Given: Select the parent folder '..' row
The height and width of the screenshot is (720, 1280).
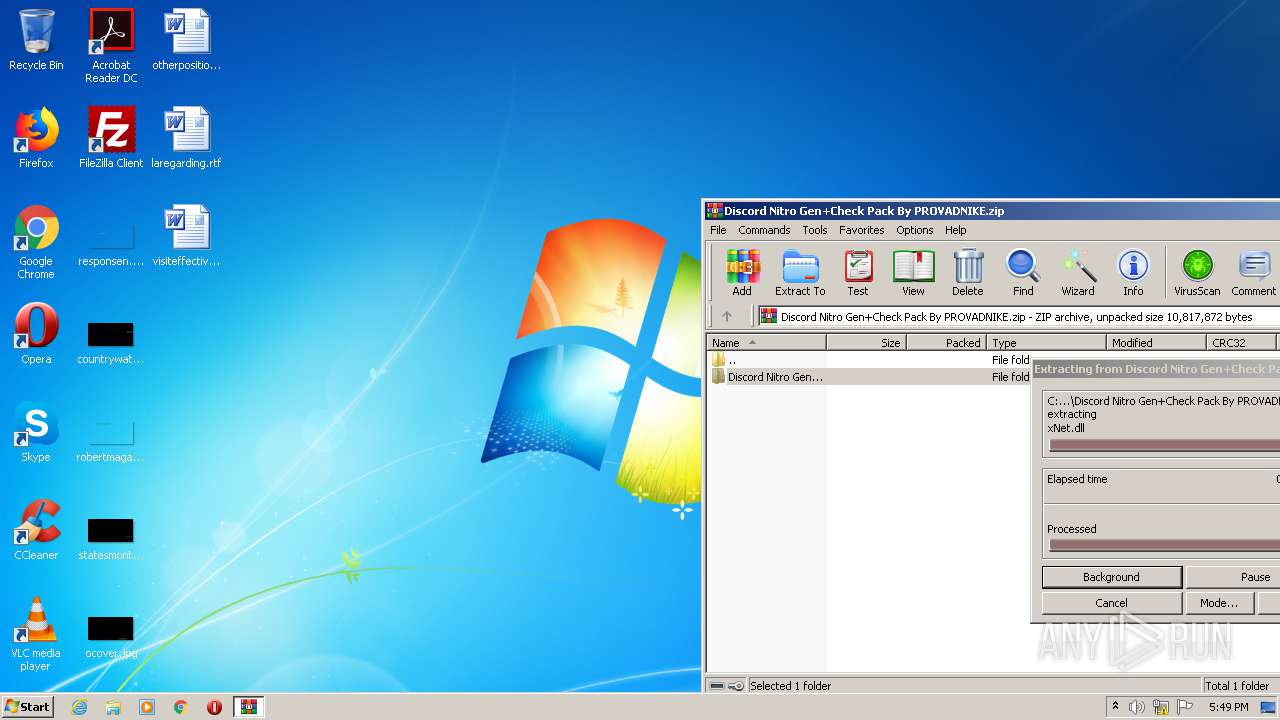Looking at the screenshot, I should pos(870,359).
